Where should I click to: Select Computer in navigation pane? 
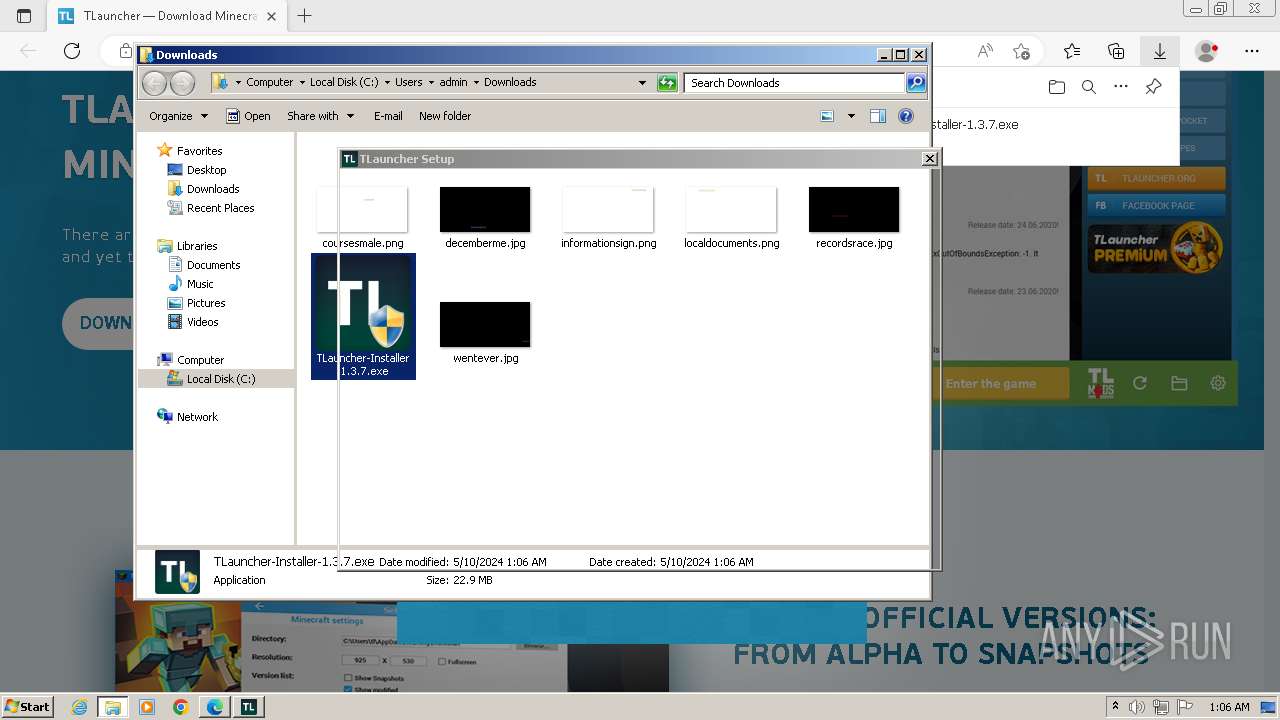point(200,360)
